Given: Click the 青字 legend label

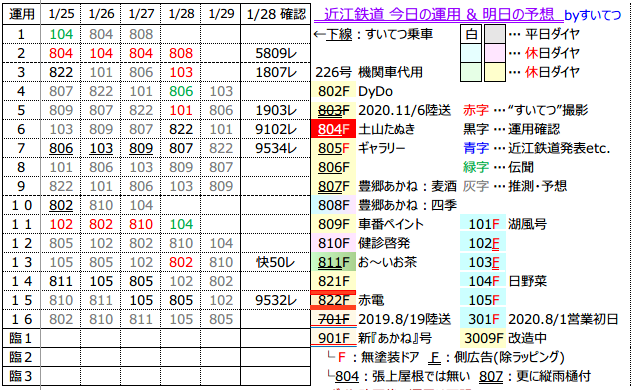Looking at the screenshot, I should [476, 149].
